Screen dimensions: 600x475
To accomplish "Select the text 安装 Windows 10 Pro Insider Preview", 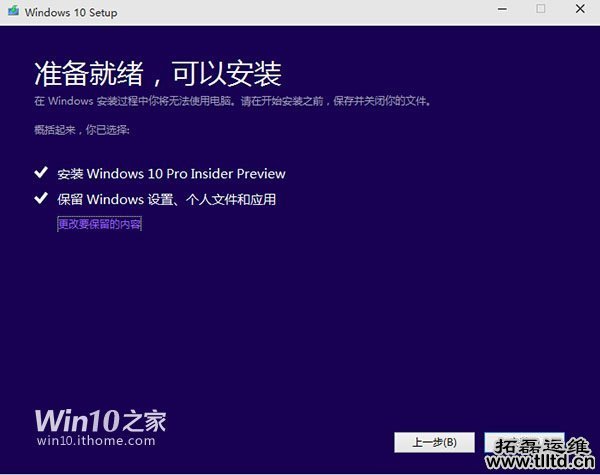I will pyautogui.click(x=171, y=174).
